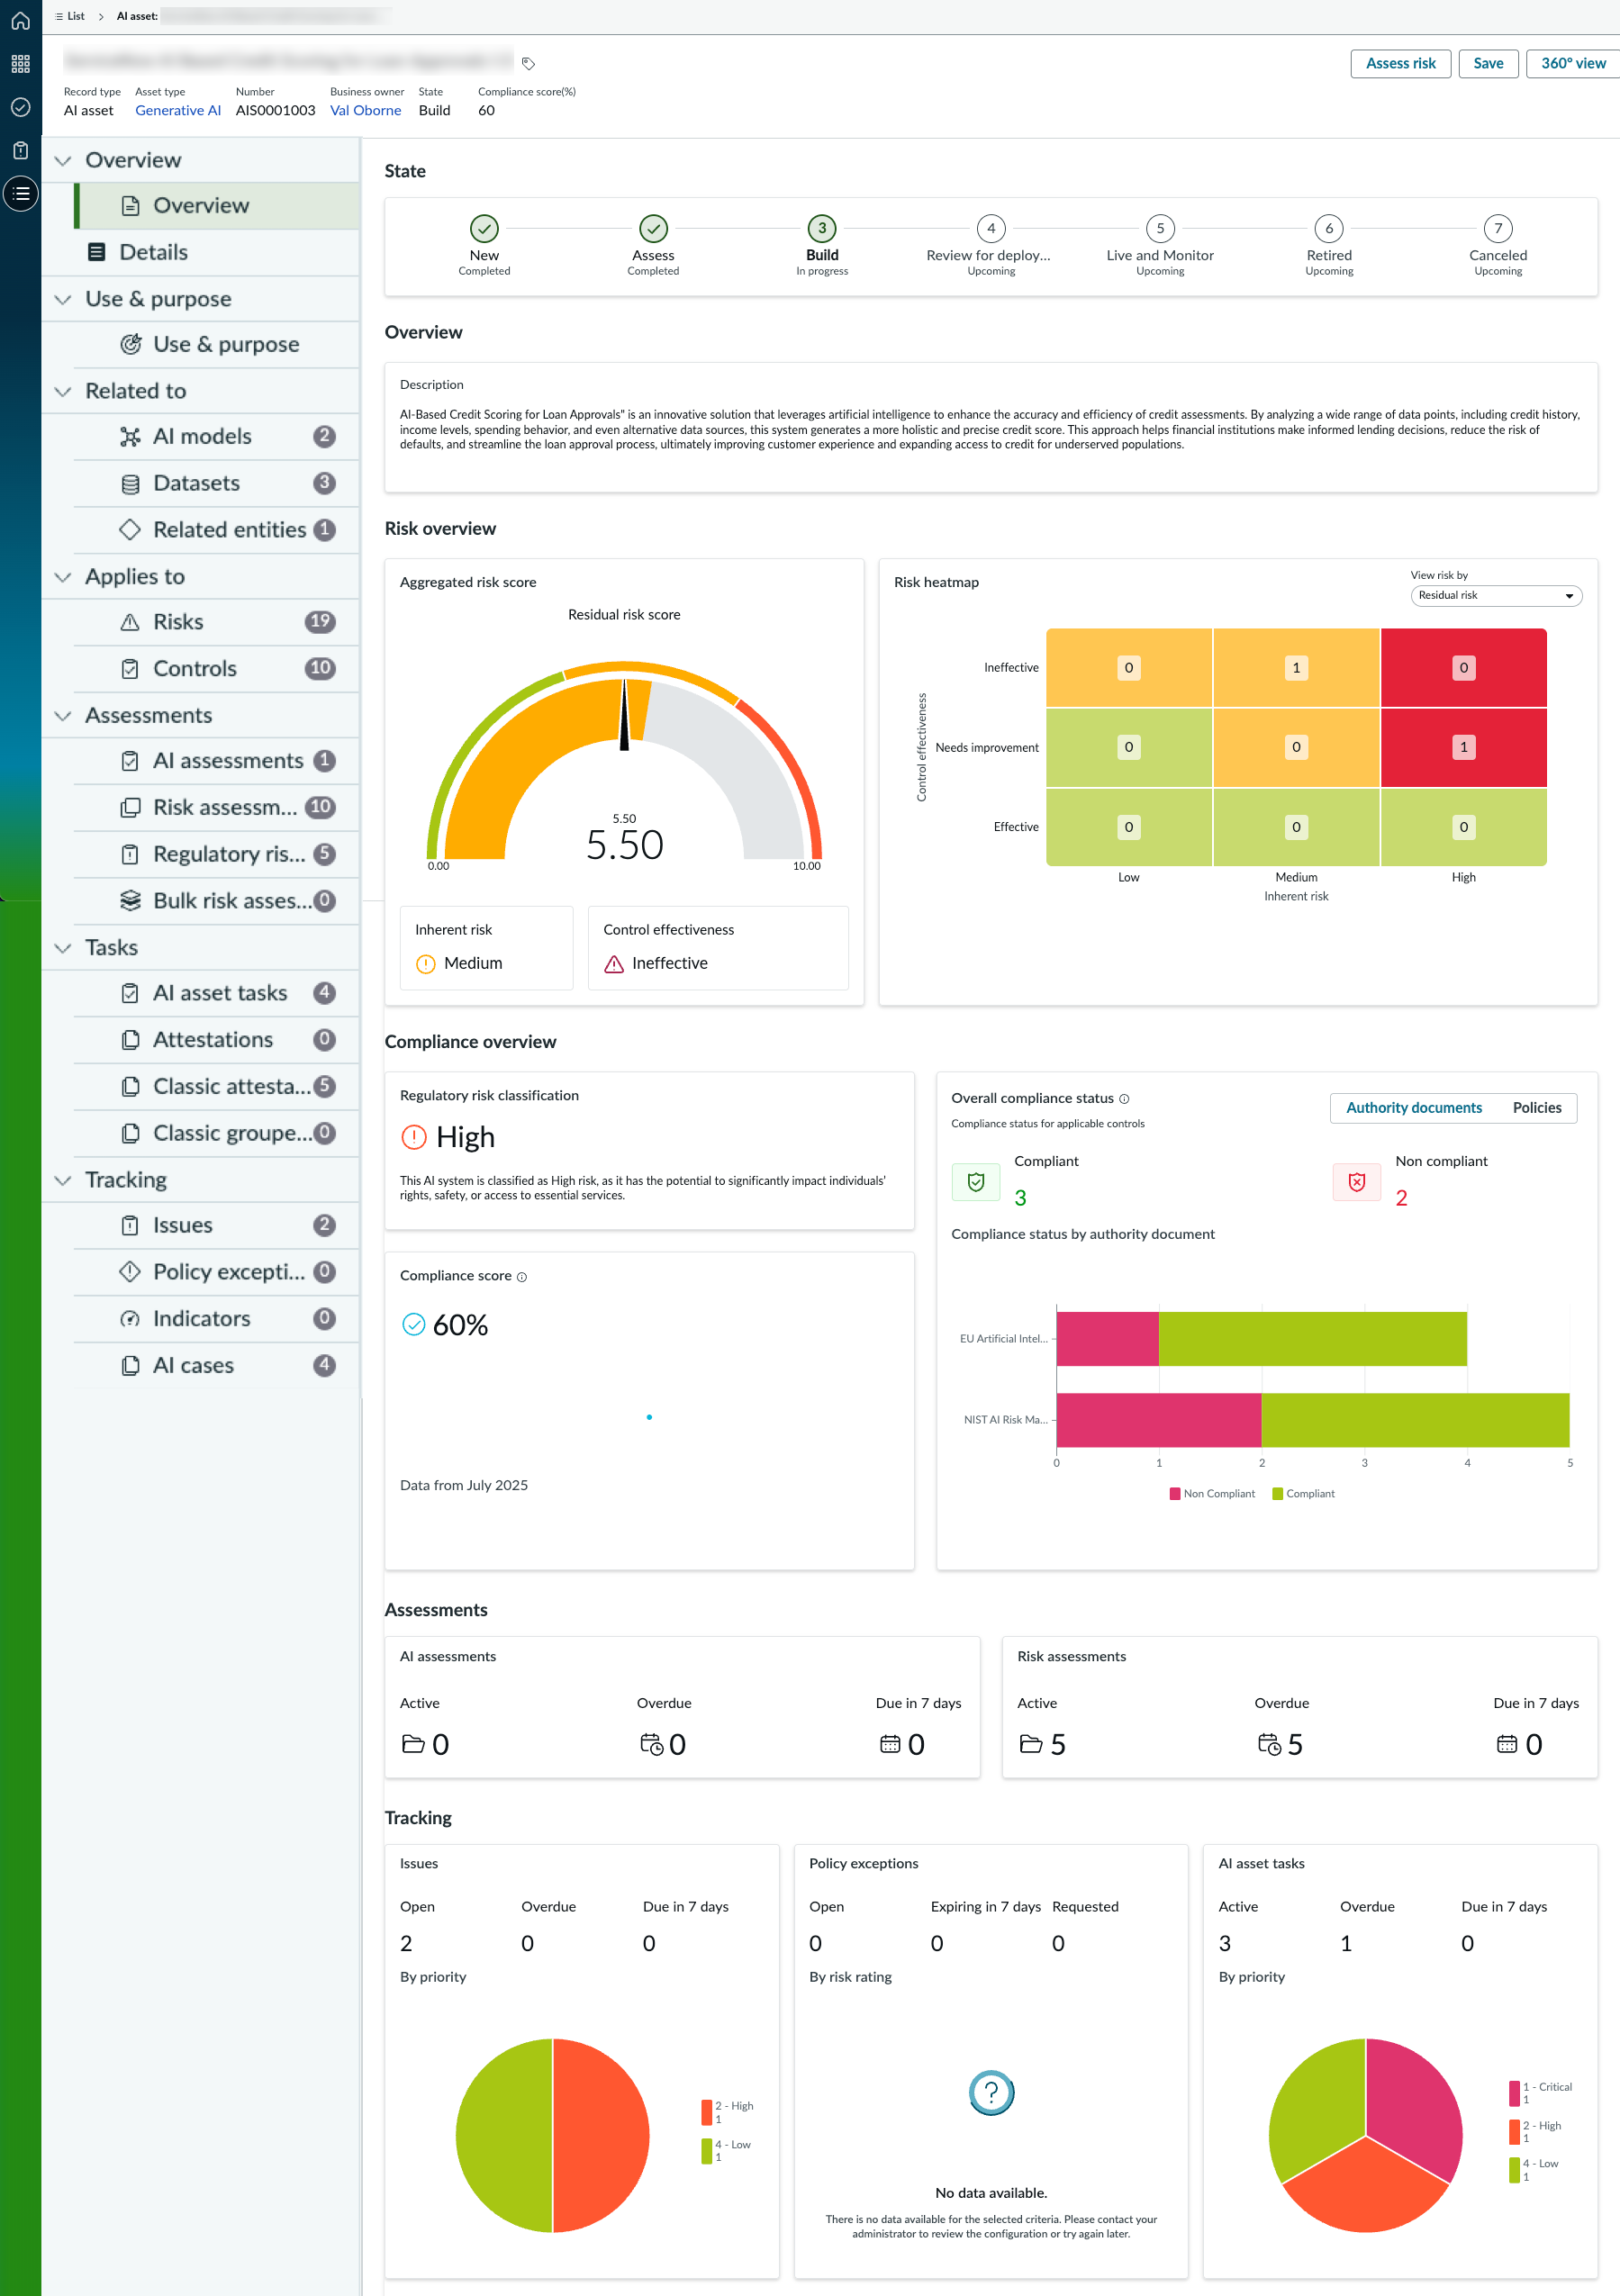The width and height of the screenshot is (1620, 2296).
Task: Click the Assess risk button
Action: point(1400,63)
